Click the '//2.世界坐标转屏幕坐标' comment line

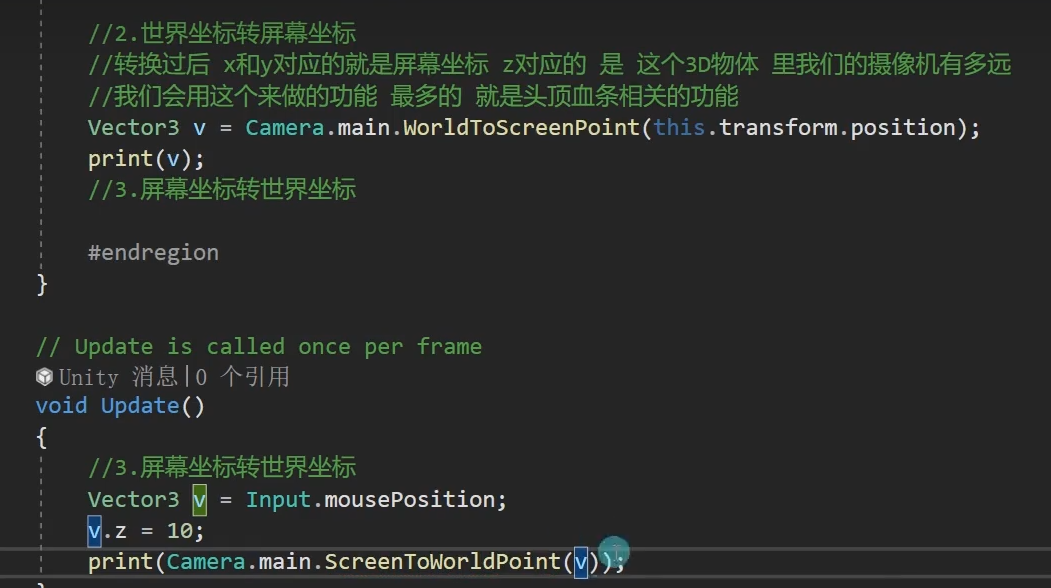pyautogui.click(x=221, y=35)
